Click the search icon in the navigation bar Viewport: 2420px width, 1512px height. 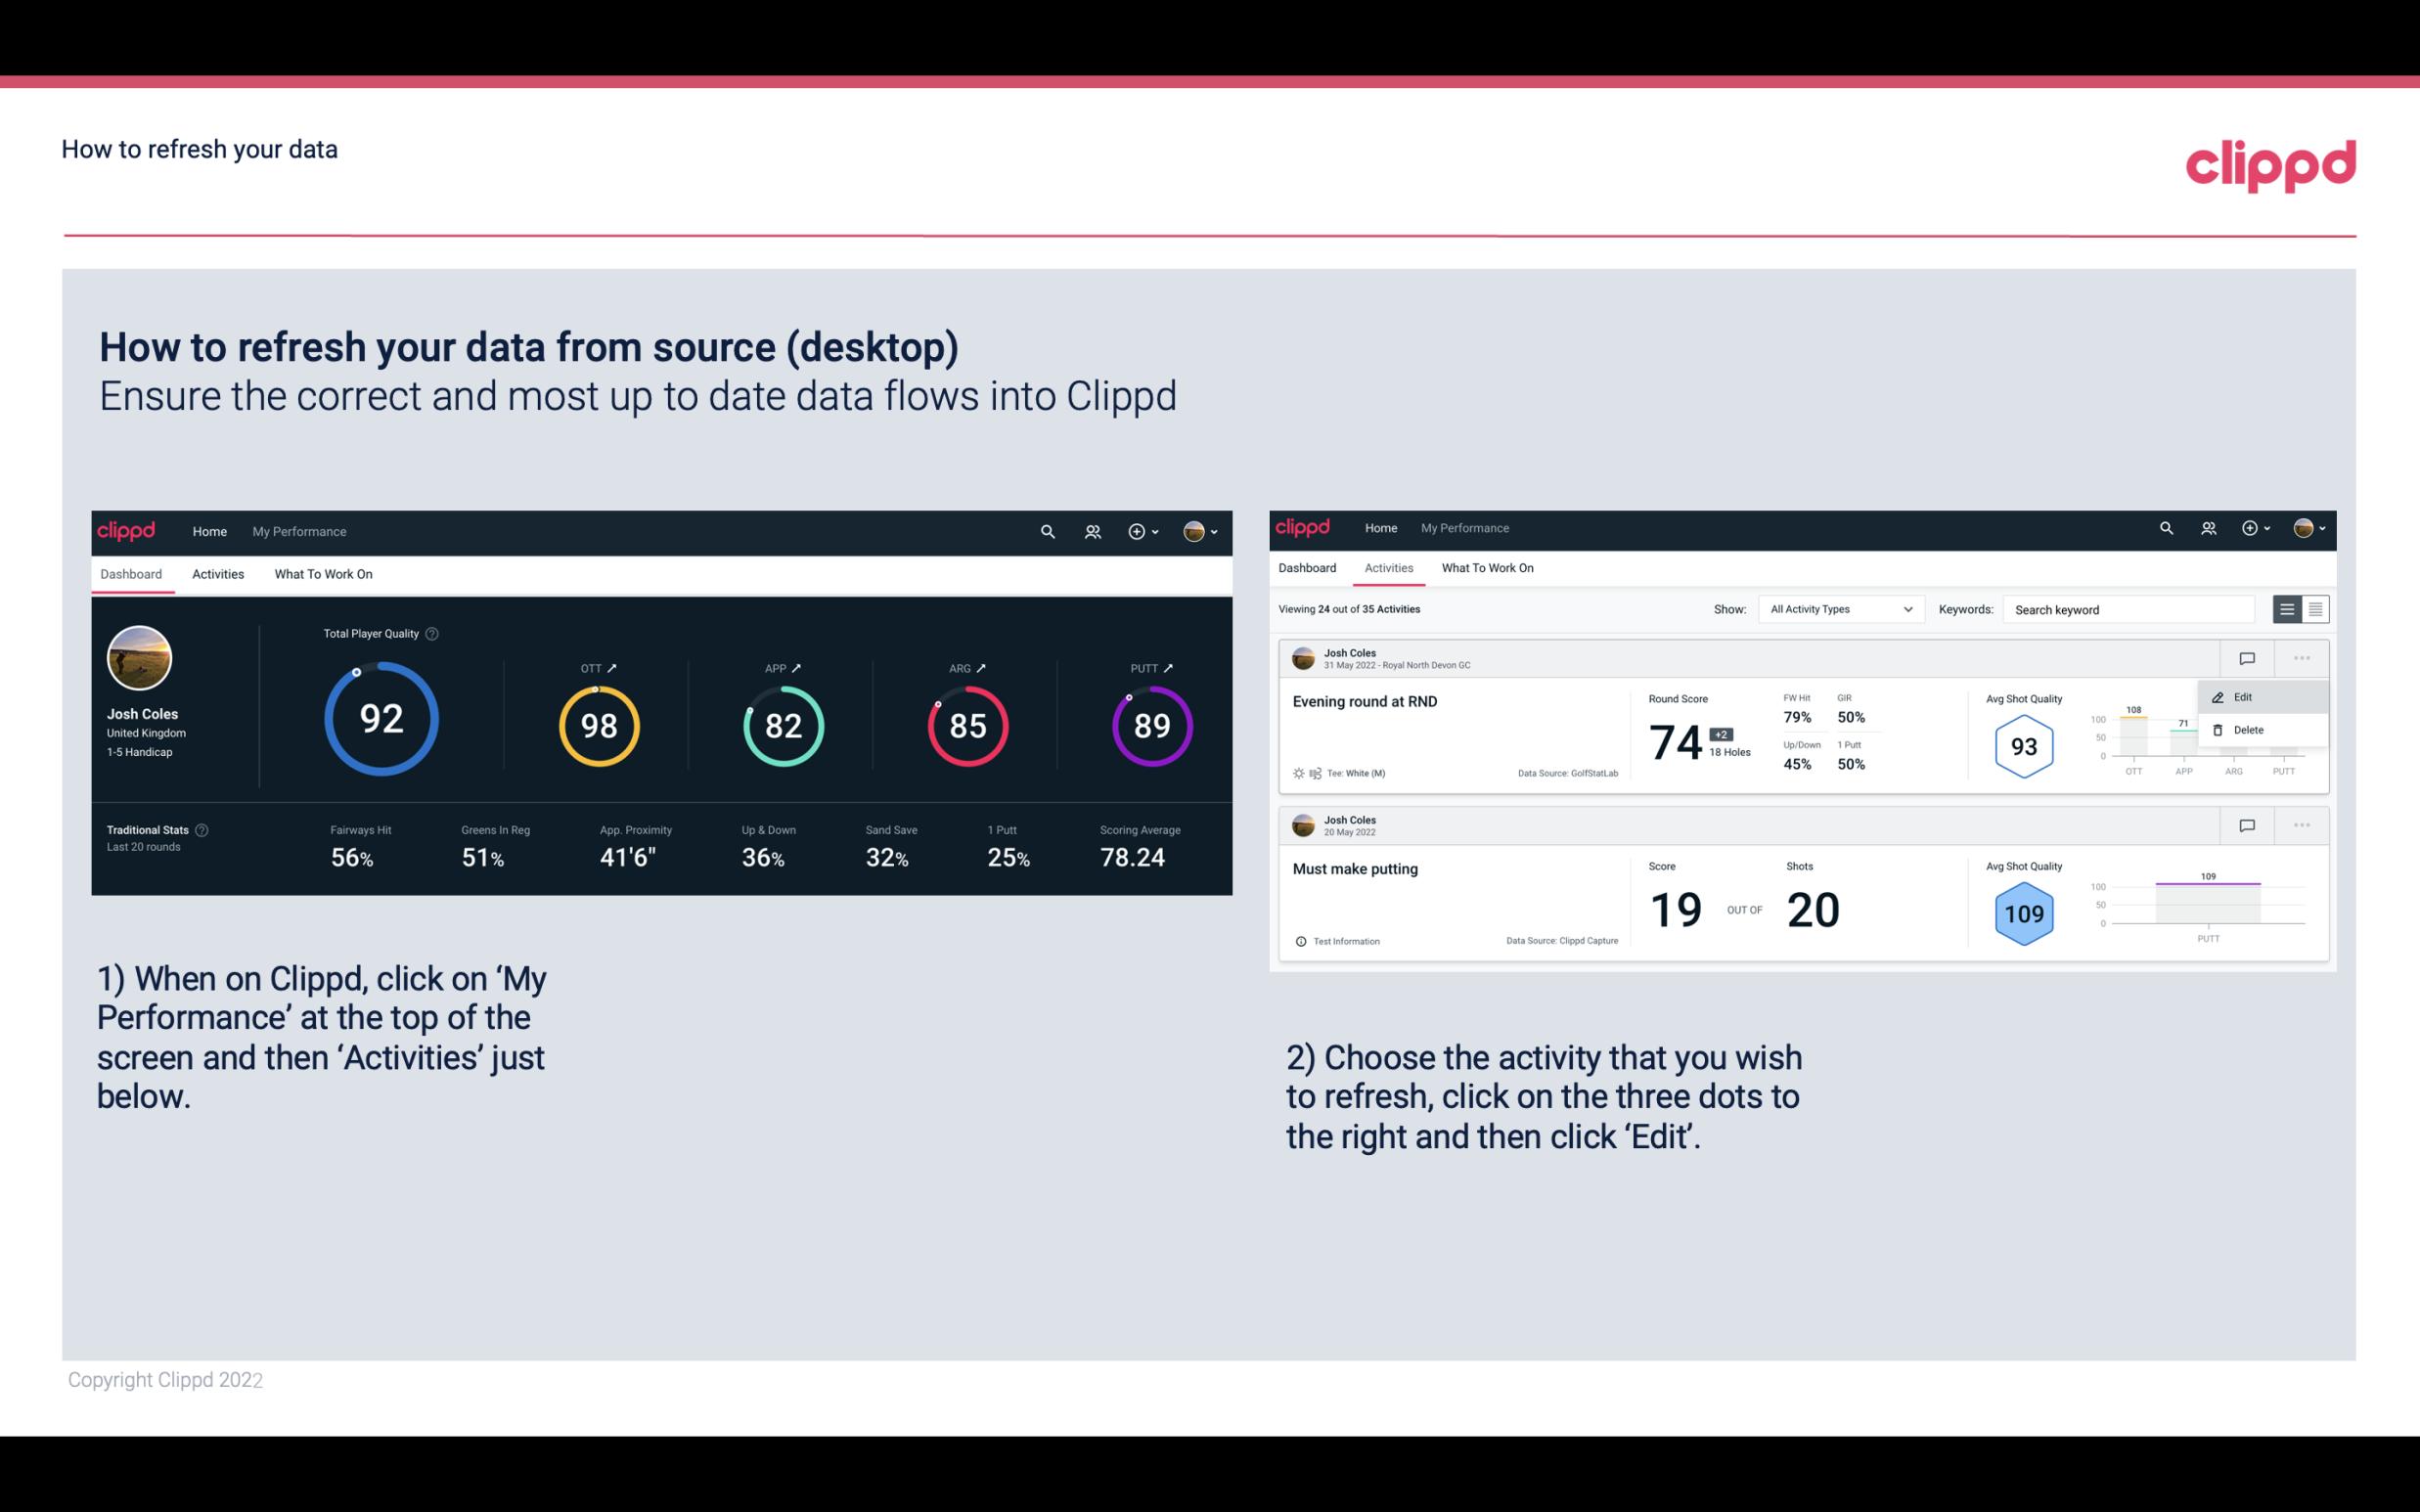click(1046, 529)
